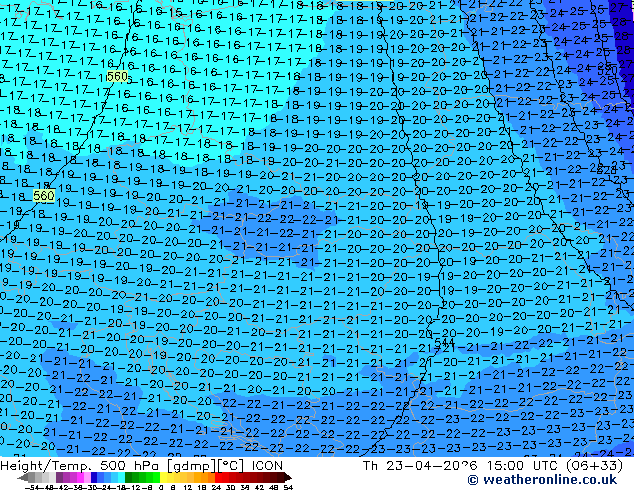Click the 544 contour height label
Image resolution: width=634 pixels, height=490 pixels.
(444, 343)
